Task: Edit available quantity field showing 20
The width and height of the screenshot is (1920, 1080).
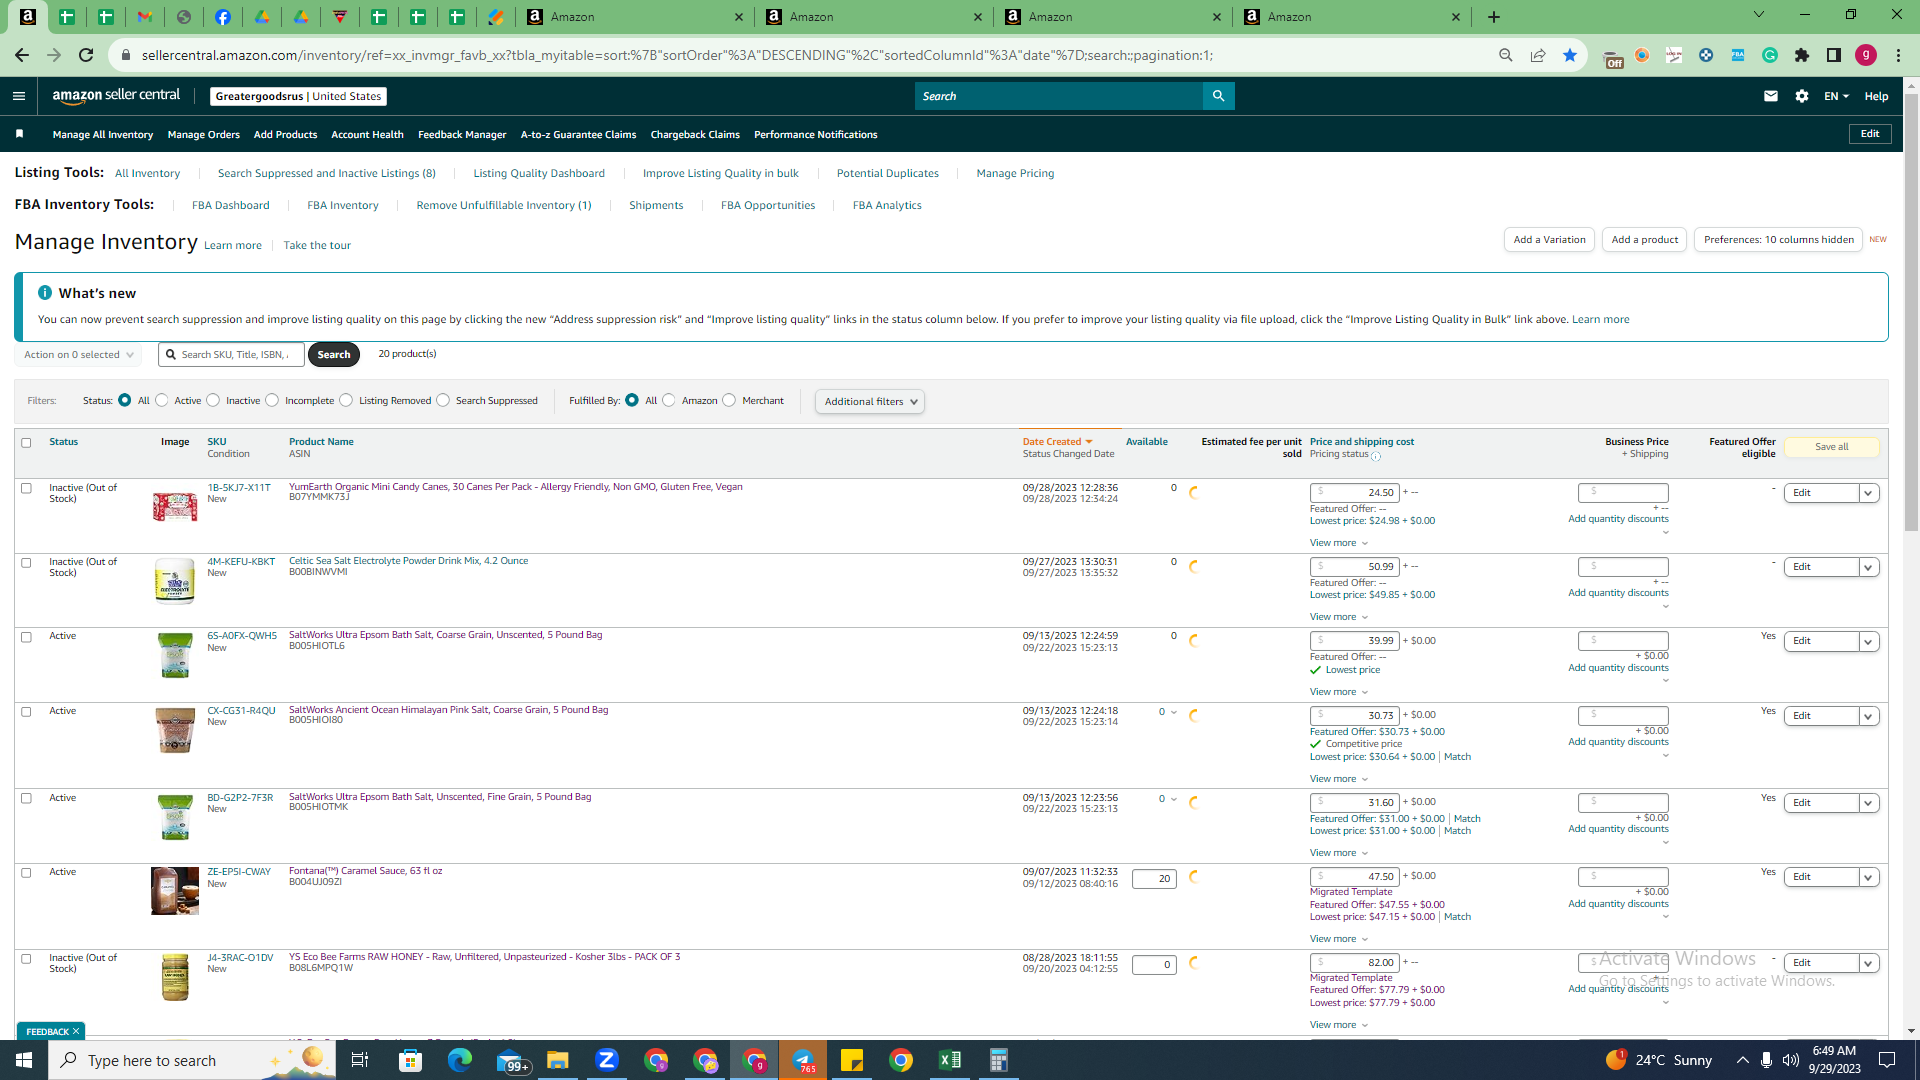Action: pos(1154,878)
